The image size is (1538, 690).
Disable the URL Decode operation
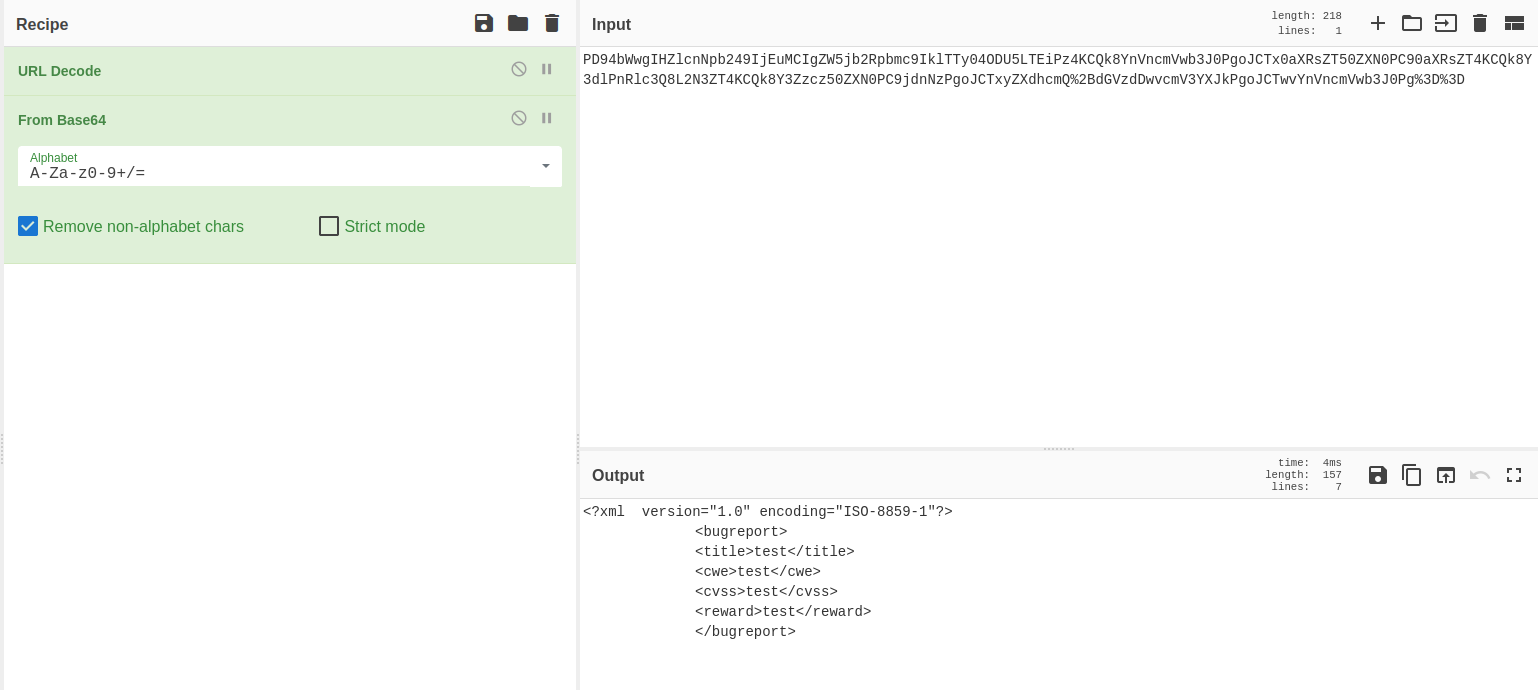(519, 69)
